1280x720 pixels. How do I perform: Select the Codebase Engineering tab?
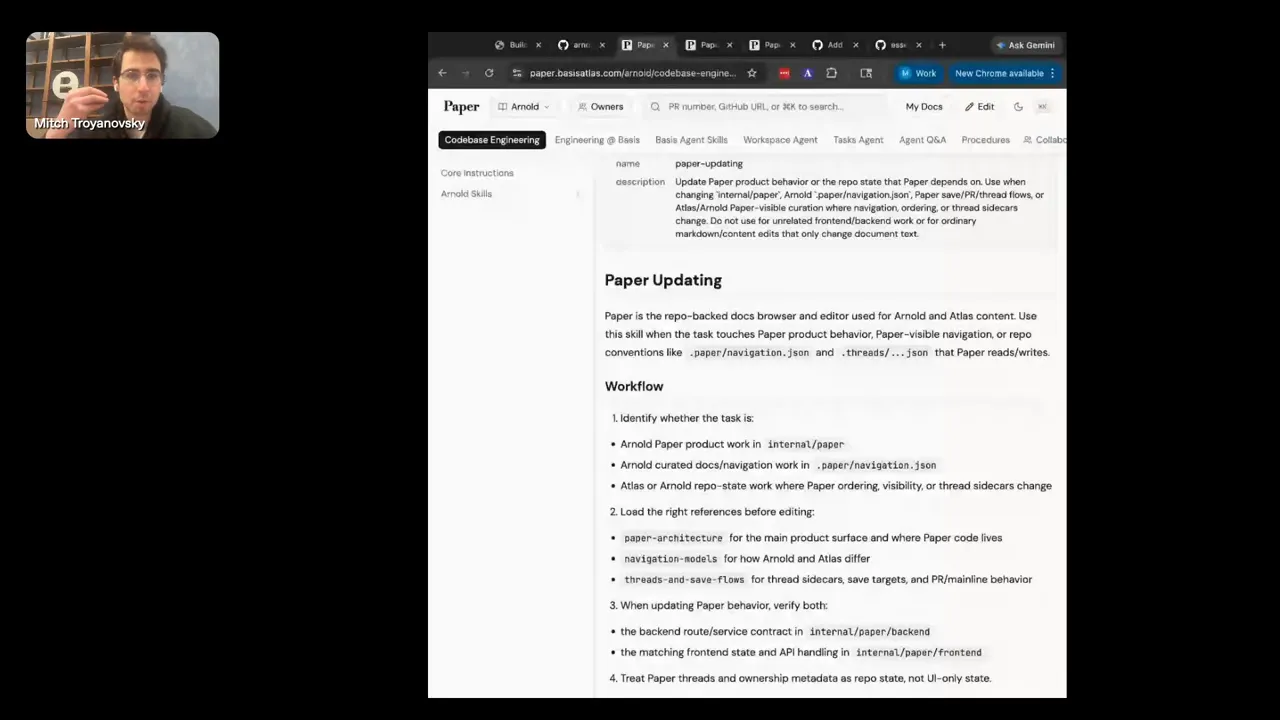click(492, 140)
